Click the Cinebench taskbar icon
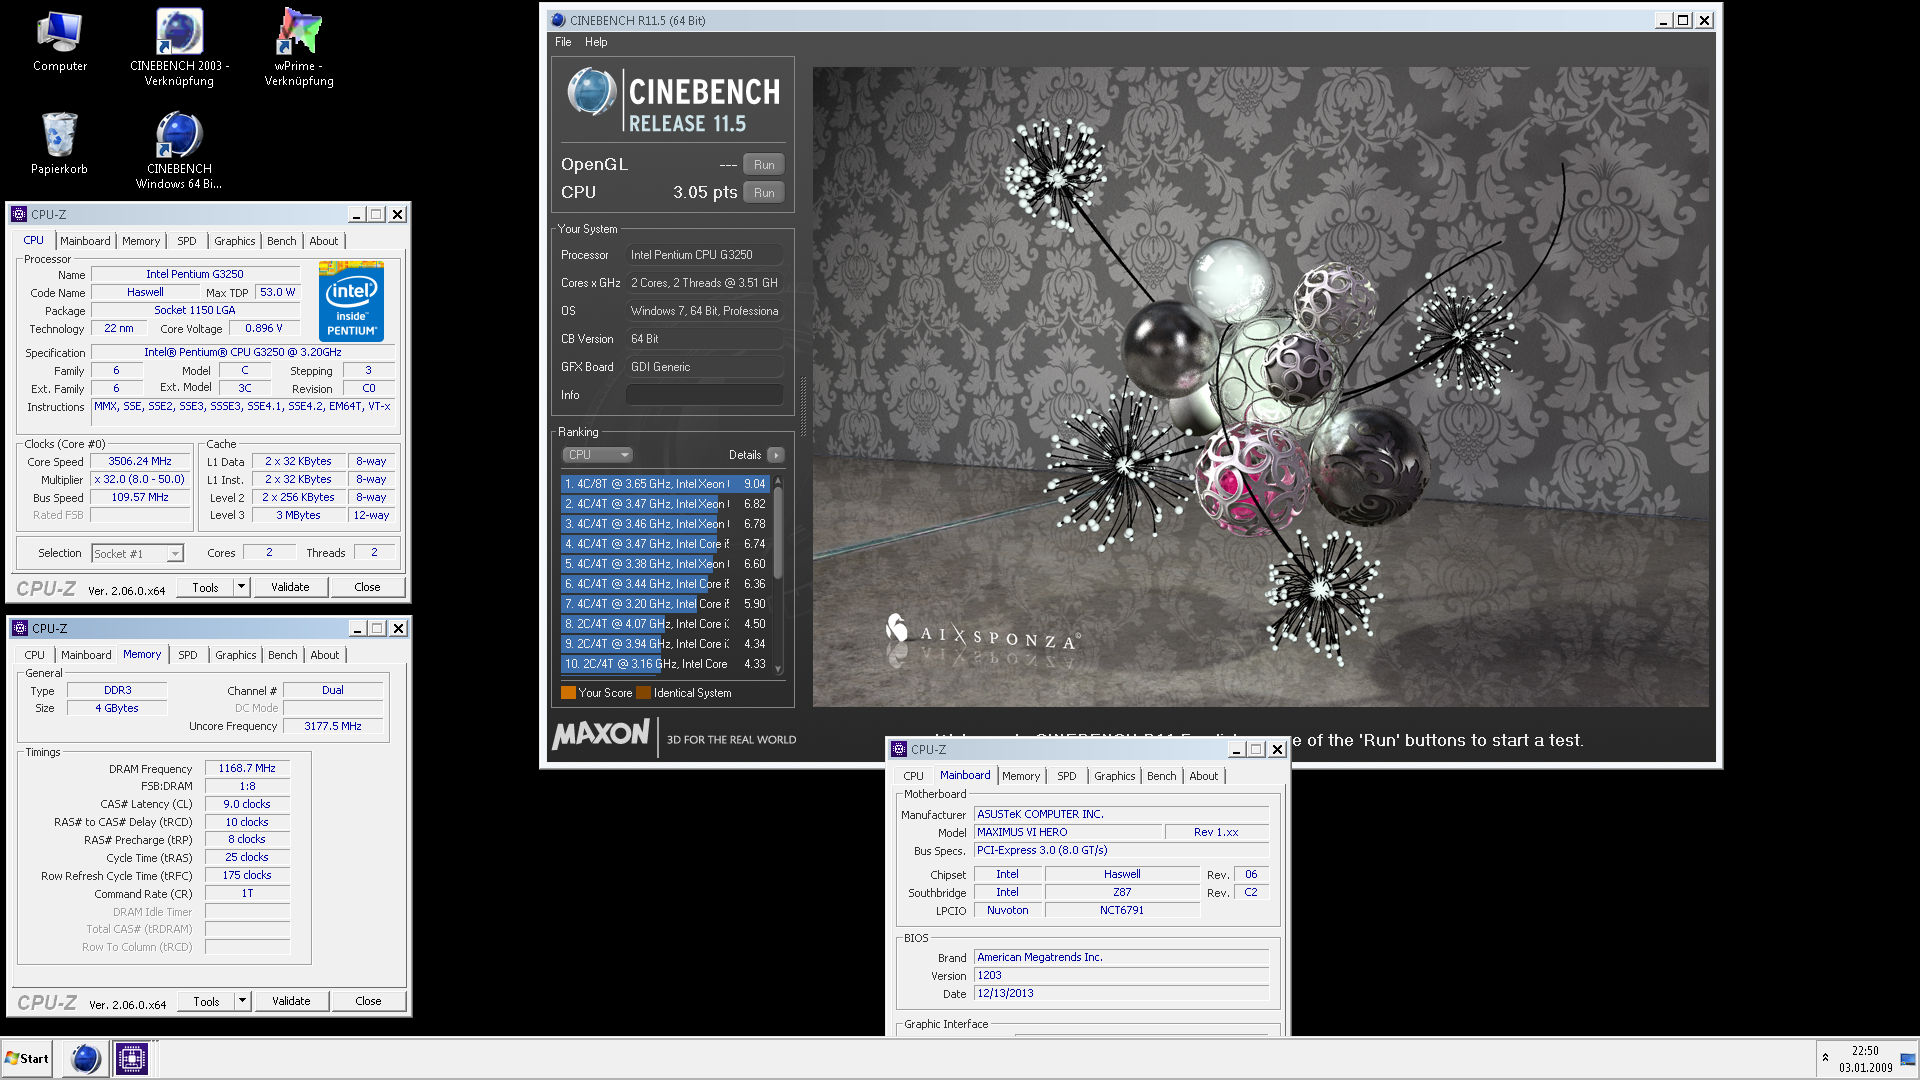The image size is (1920, 1080). point(86,1058)
